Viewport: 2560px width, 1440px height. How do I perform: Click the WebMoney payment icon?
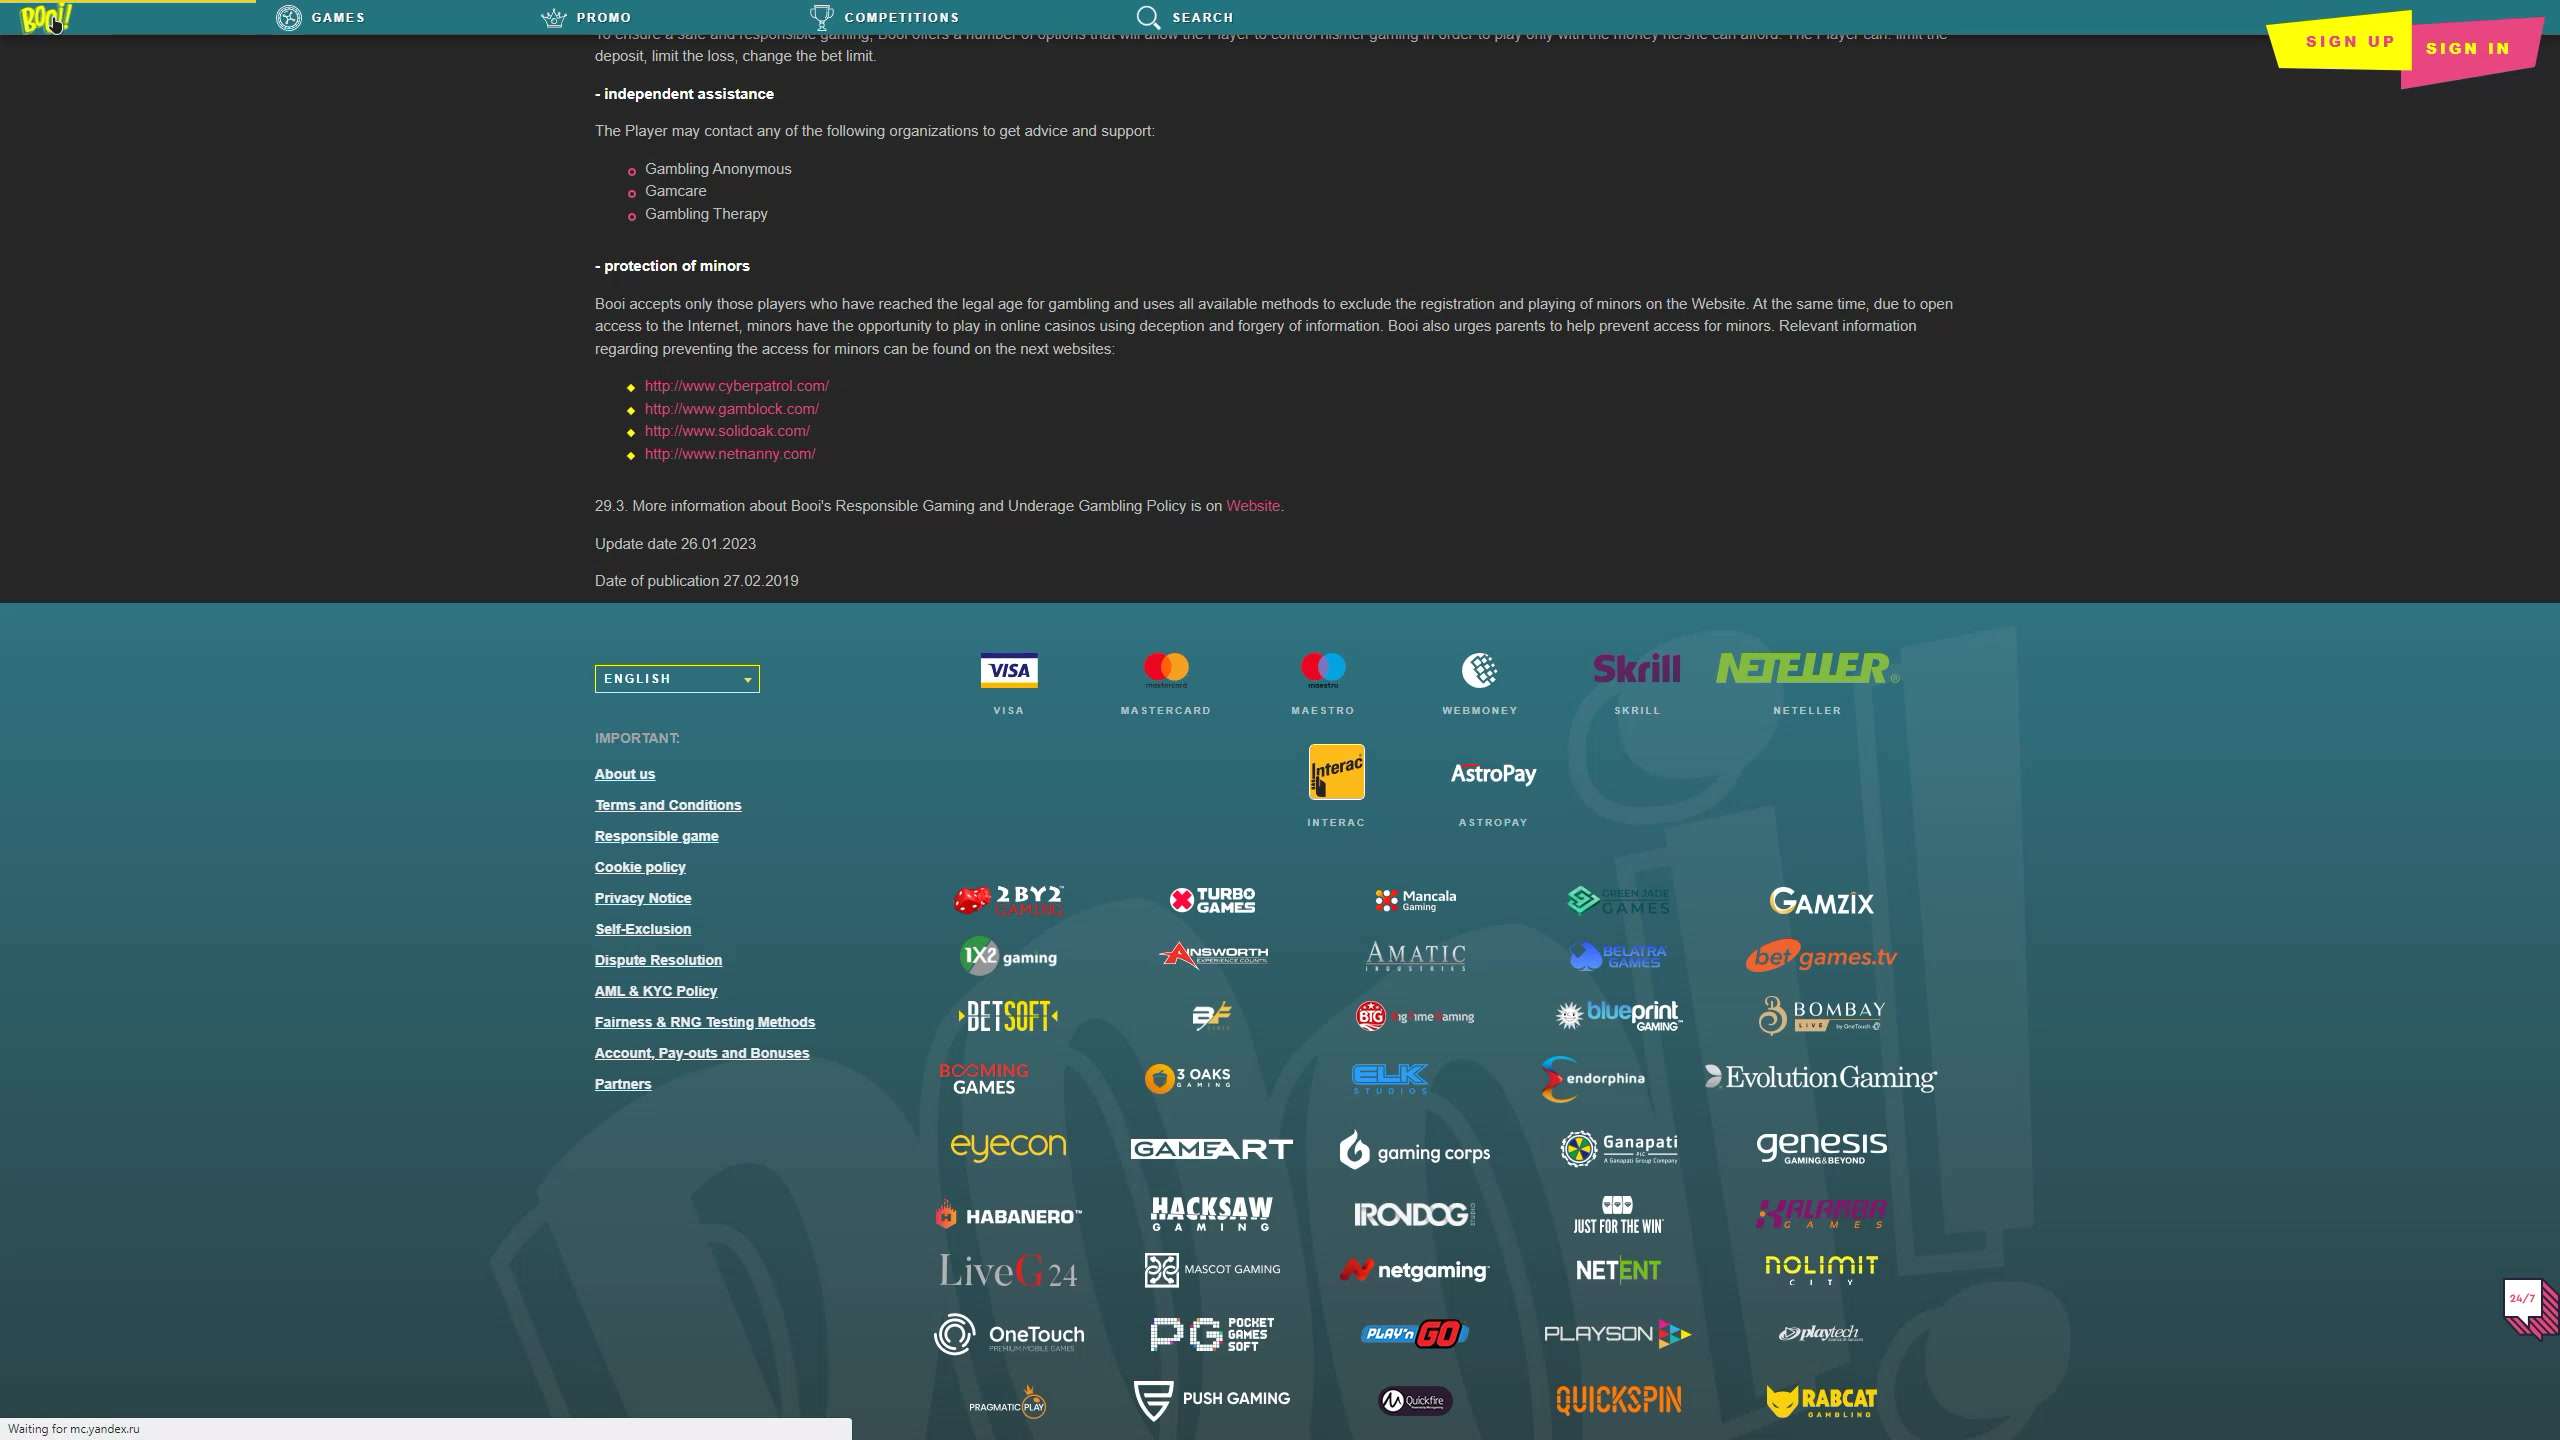(1480, 670)
